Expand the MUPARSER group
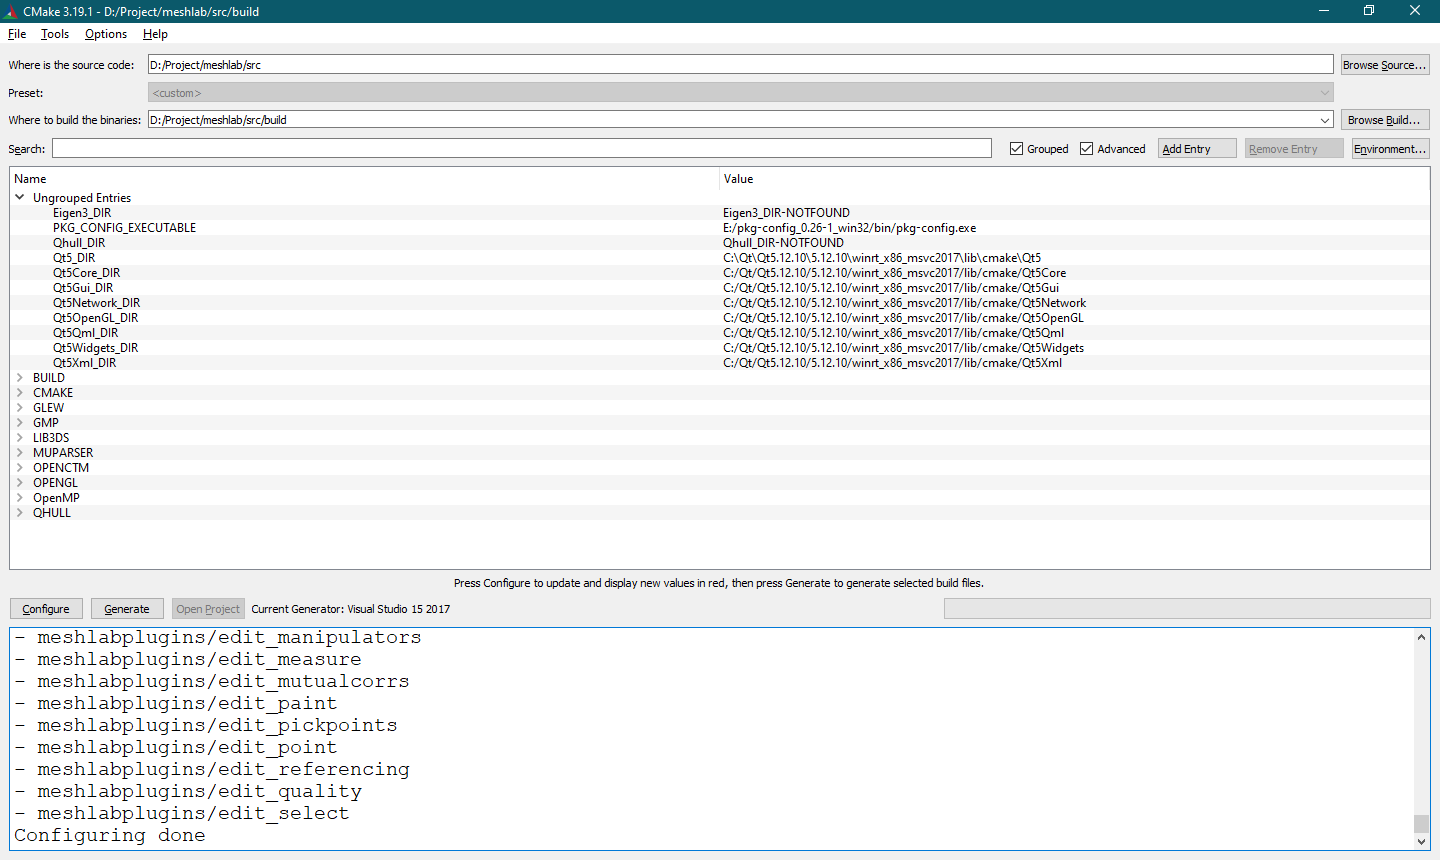1440x860 pixels. [19, 452]
